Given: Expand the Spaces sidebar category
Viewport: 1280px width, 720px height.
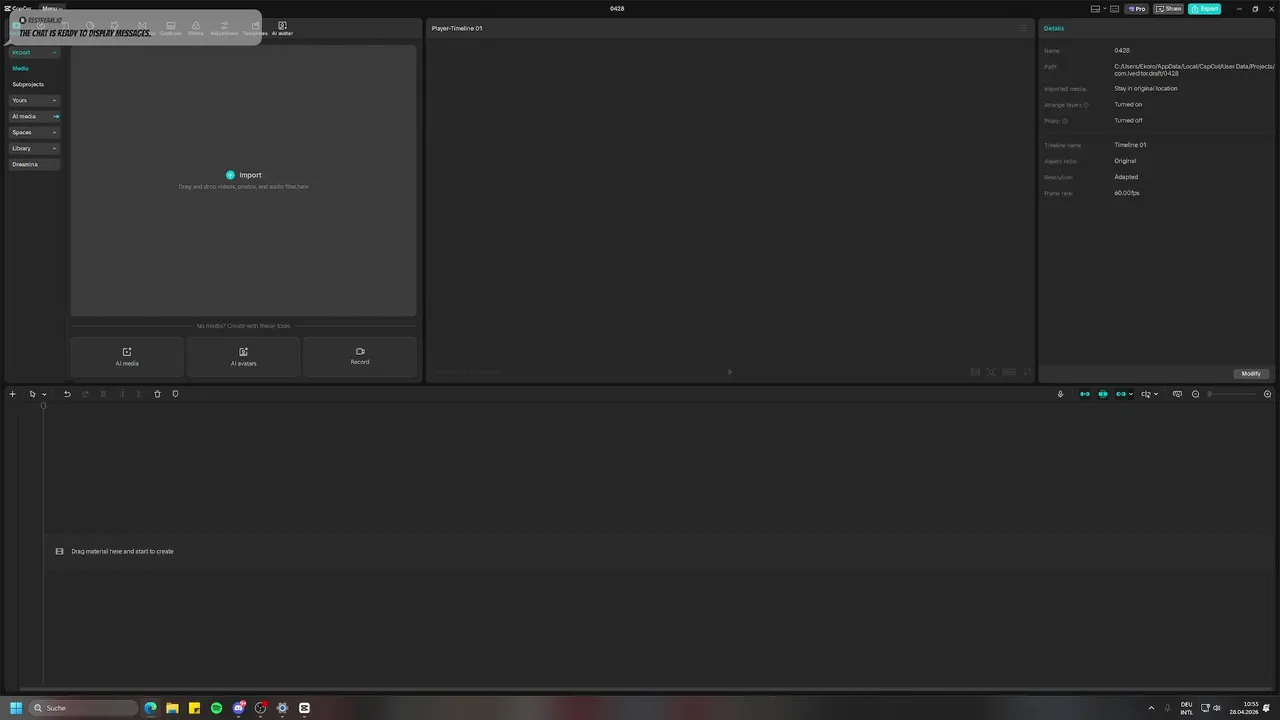Looking at the screenshot, I should [34, 132].
